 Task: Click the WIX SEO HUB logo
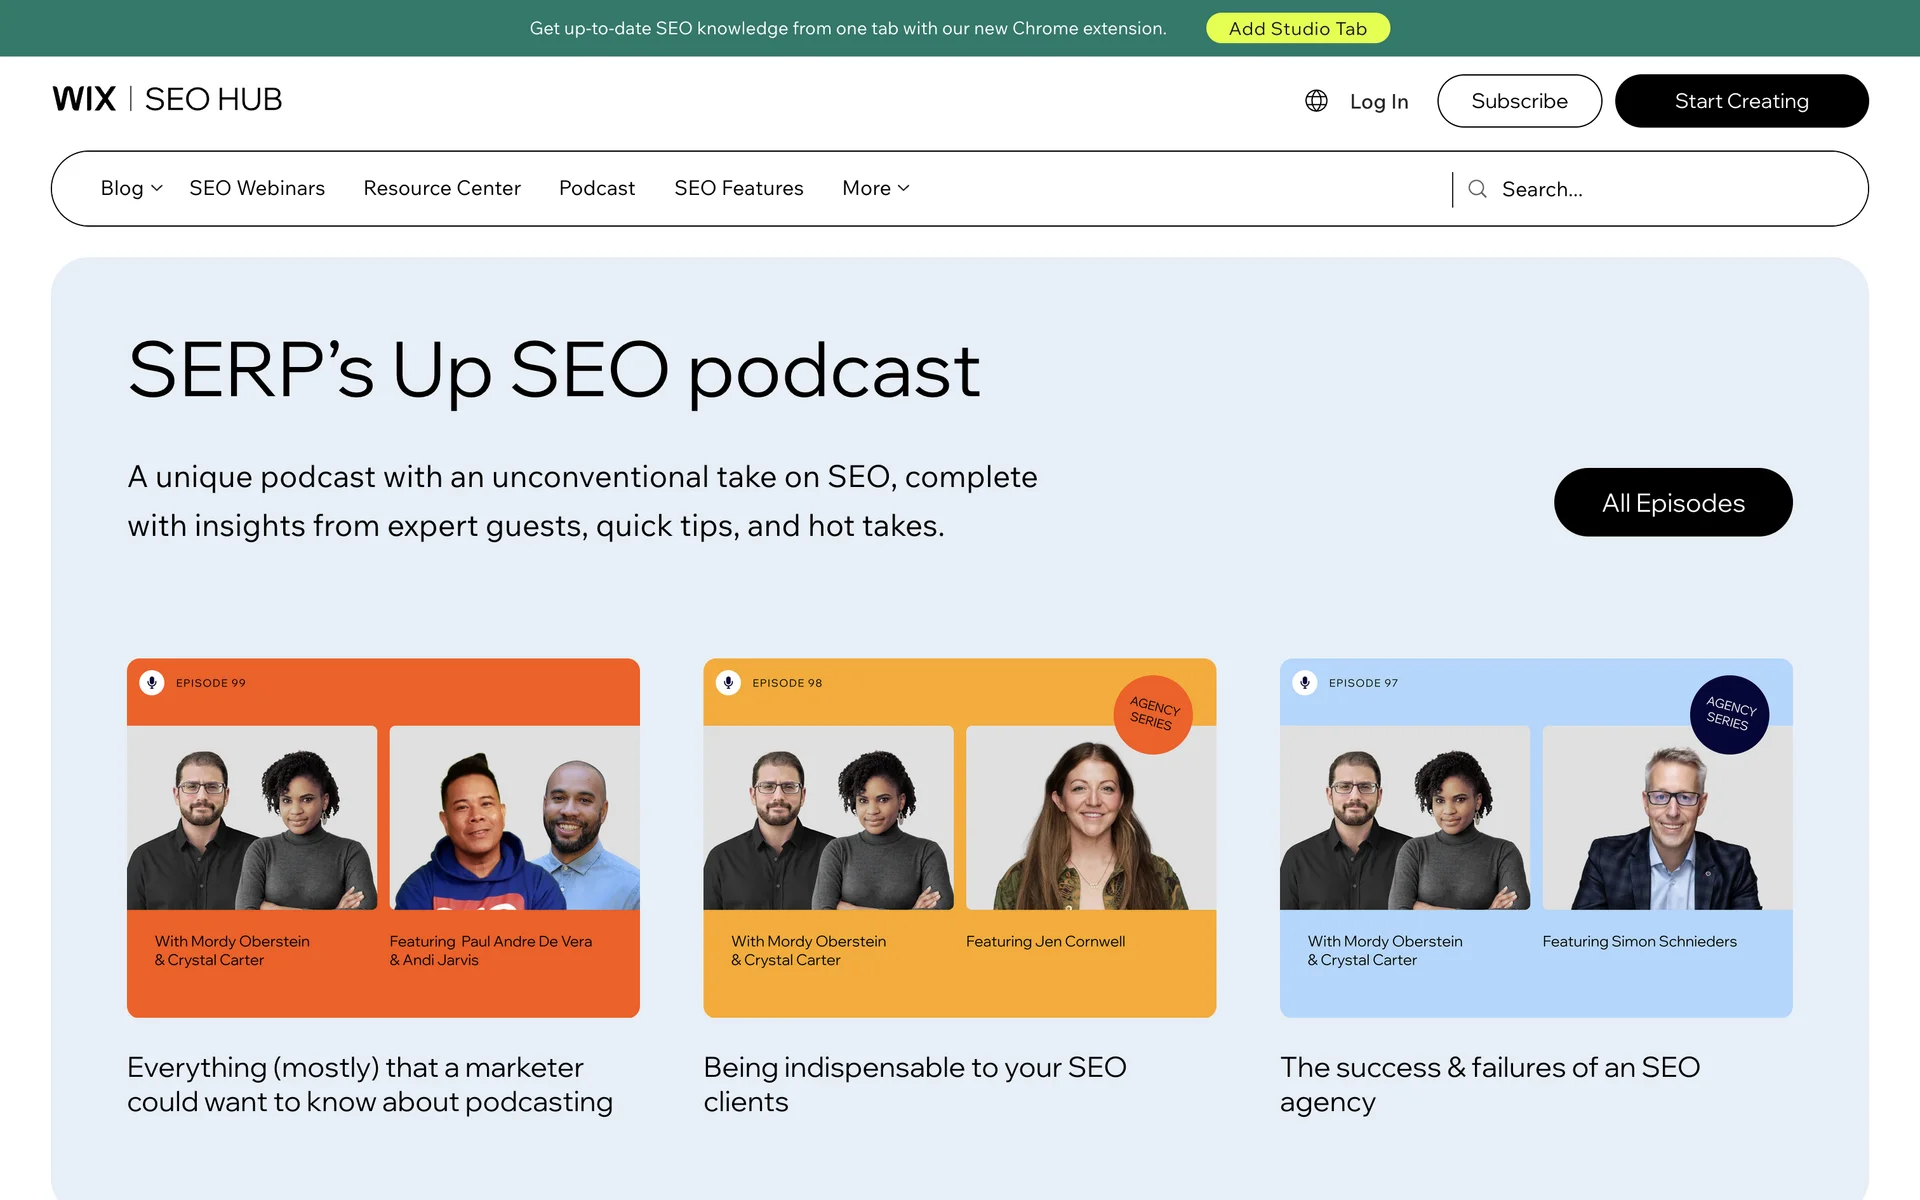point(167,99)
